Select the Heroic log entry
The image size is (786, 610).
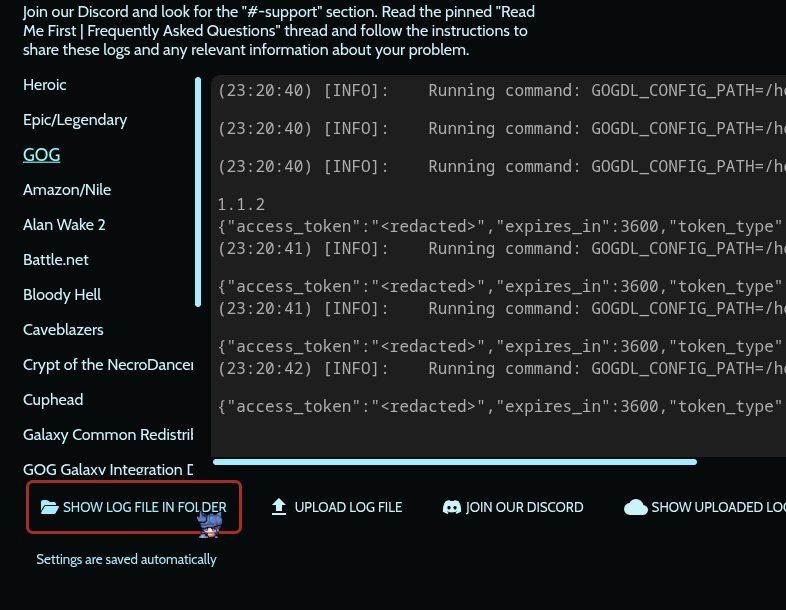point(45,85)
